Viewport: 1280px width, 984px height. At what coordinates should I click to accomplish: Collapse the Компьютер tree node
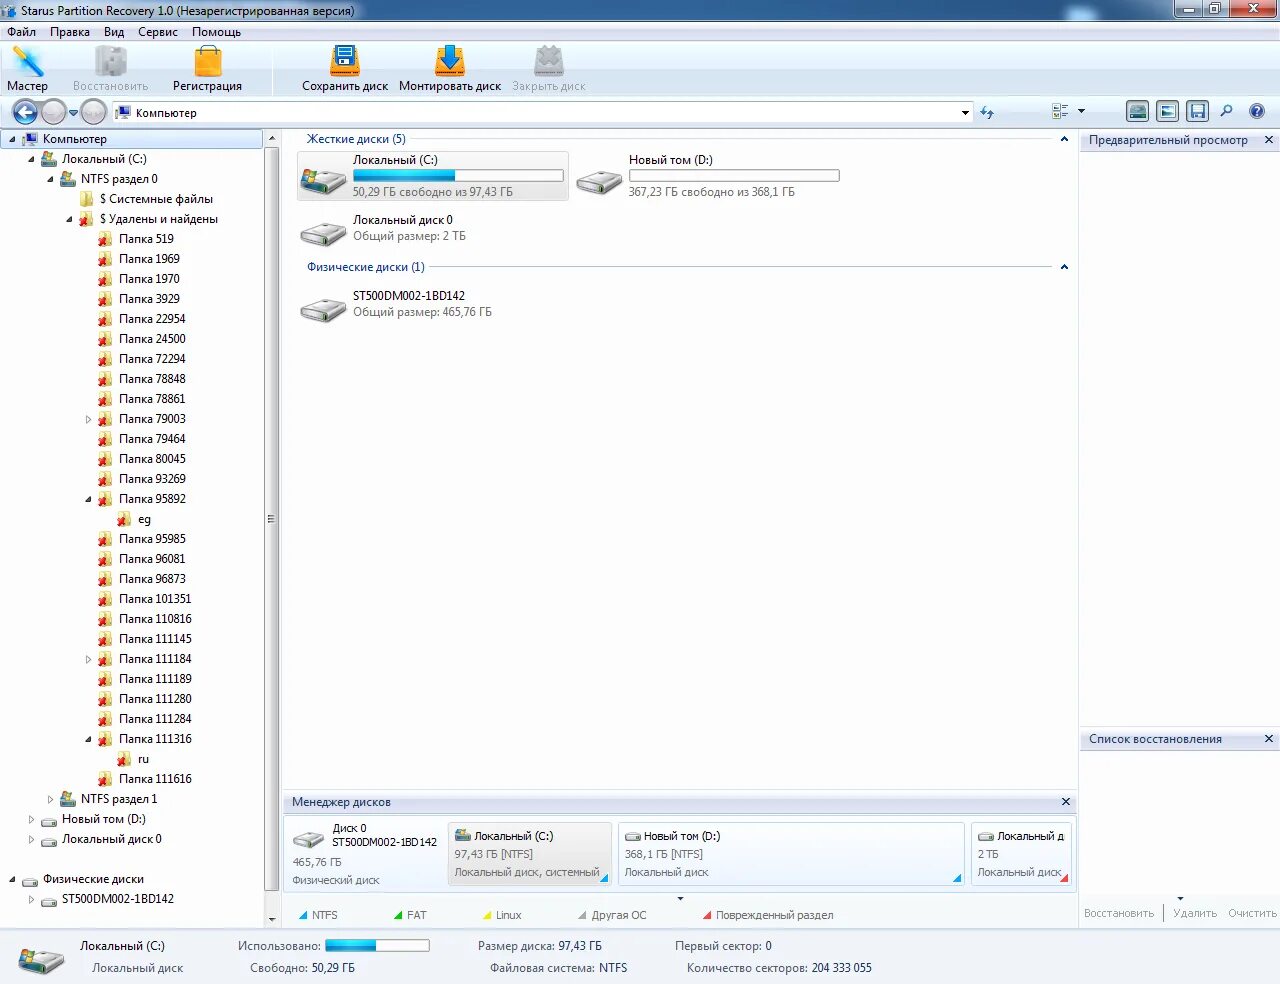(12, 140)
